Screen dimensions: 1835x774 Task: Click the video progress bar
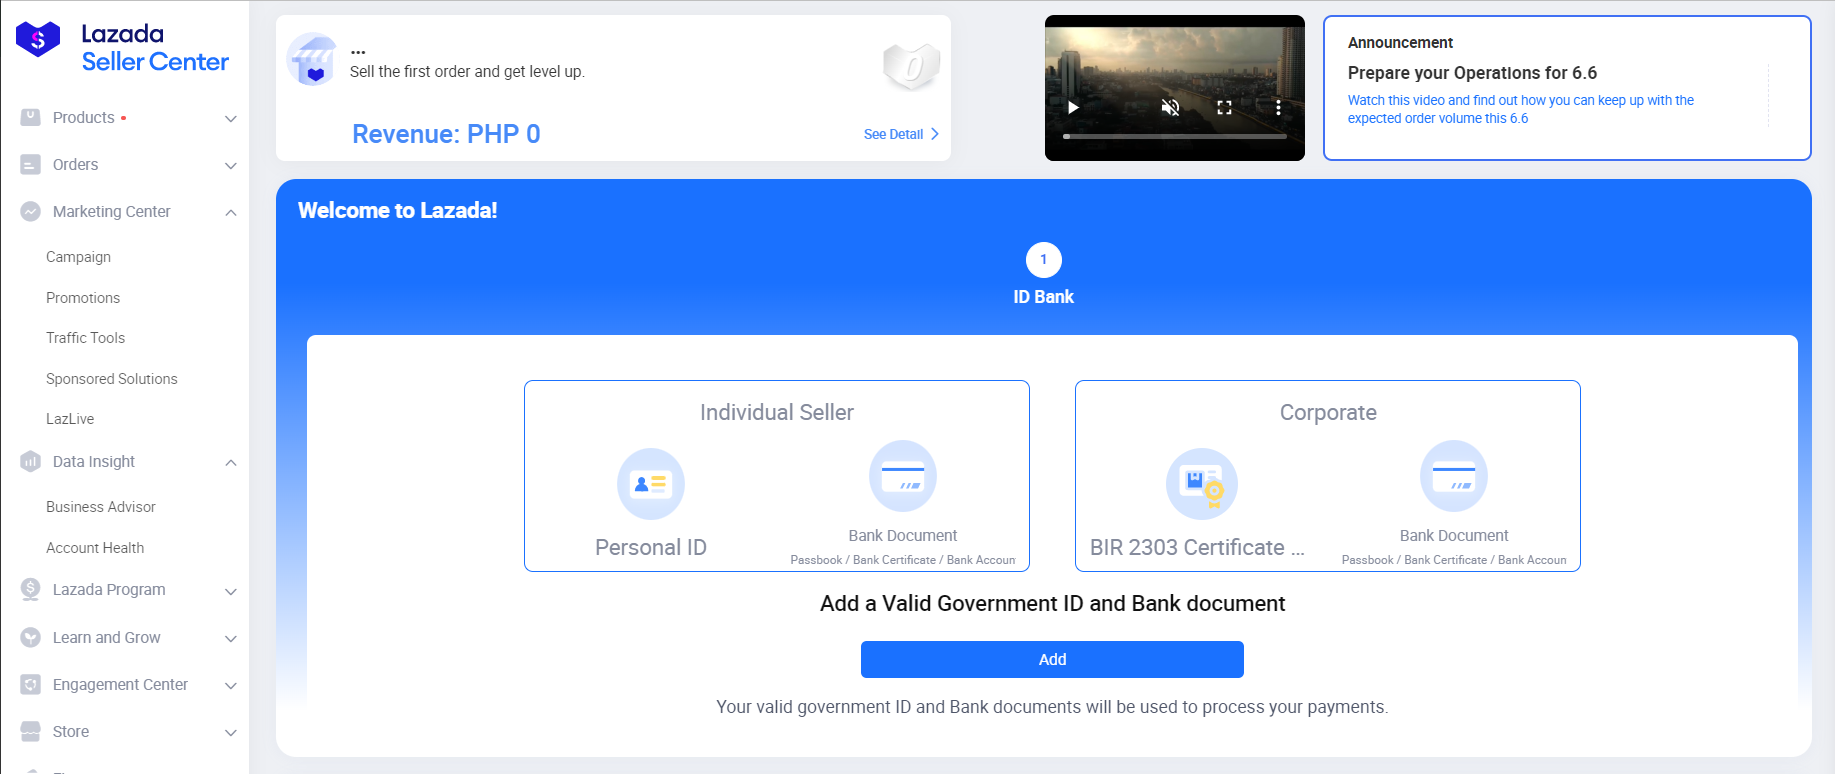1175,136
